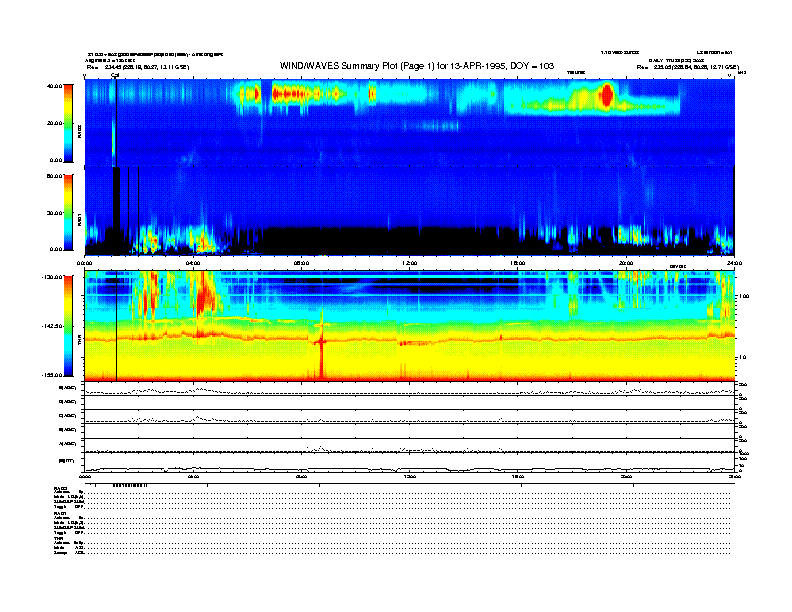Click the 04:00 time label under RAD1 panel

193,263
